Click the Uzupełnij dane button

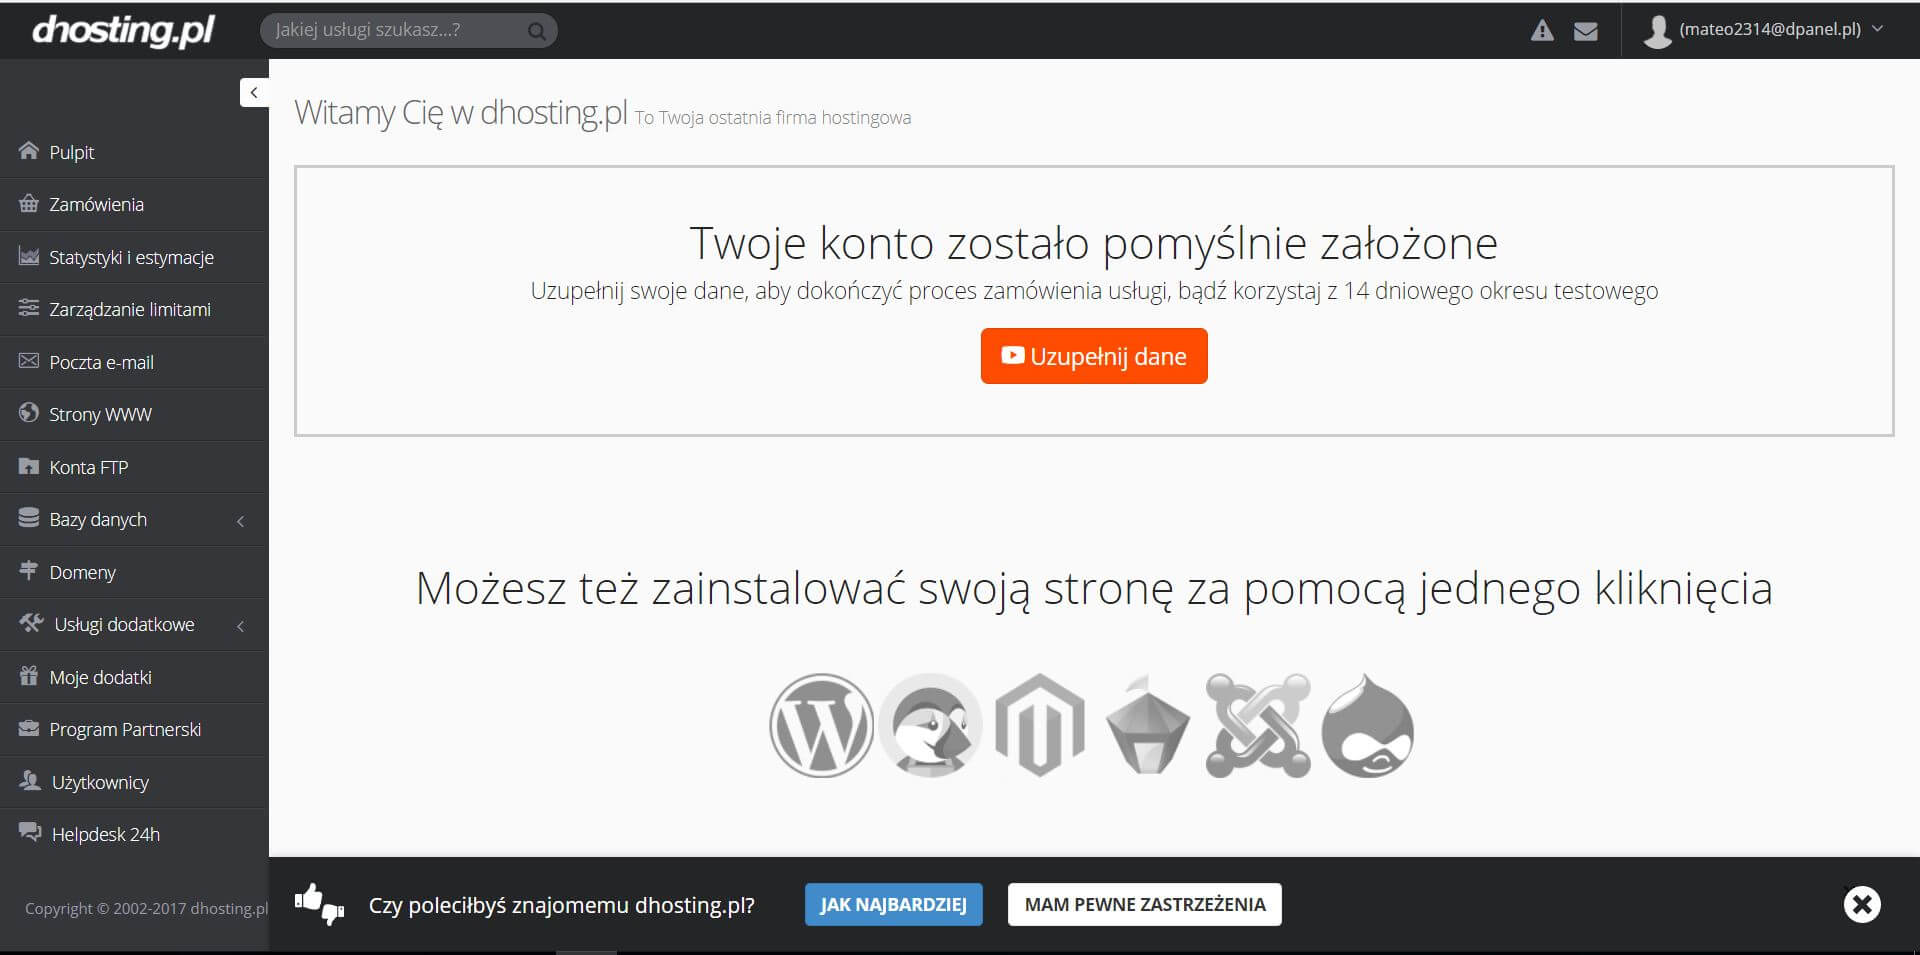pyautogui.click(x=1094, y=356)
